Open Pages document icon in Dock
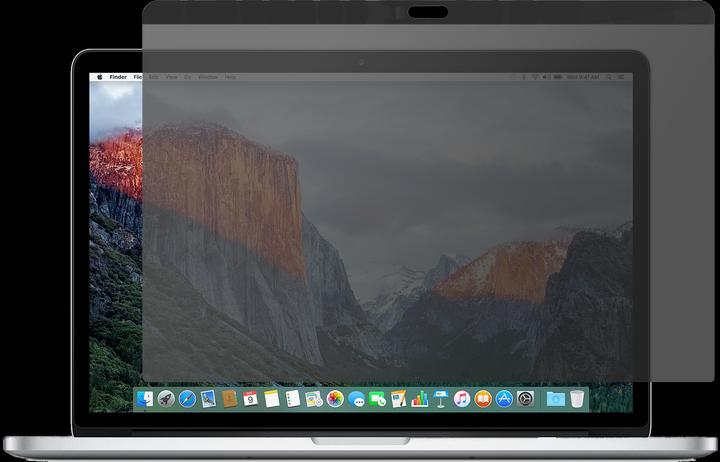This screenshot has width=720, height=462. point(399,399)
